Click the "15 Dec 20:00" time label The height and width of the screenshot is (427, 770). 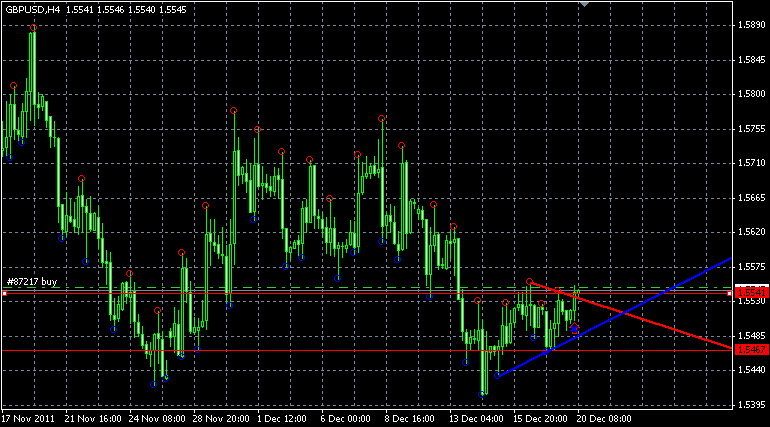coord(541,419)
